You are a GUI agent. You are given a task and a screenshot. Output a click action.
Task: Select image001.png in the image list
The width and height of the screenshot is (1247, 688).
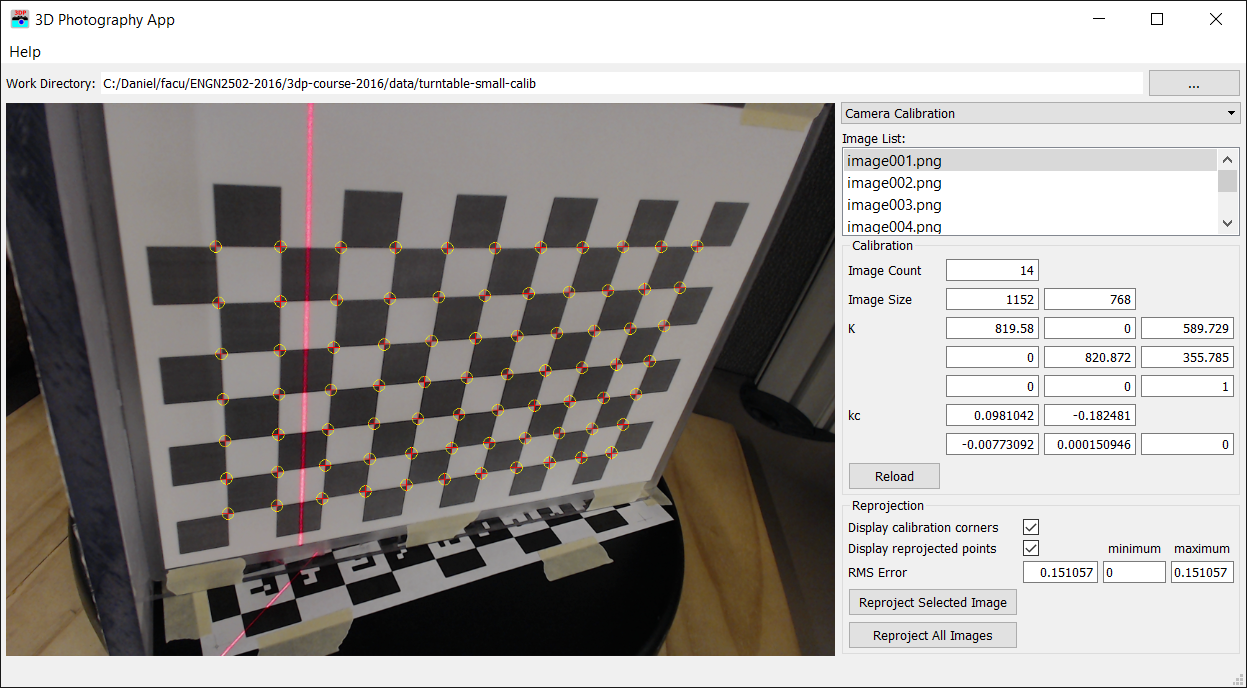pos(1029,160)
